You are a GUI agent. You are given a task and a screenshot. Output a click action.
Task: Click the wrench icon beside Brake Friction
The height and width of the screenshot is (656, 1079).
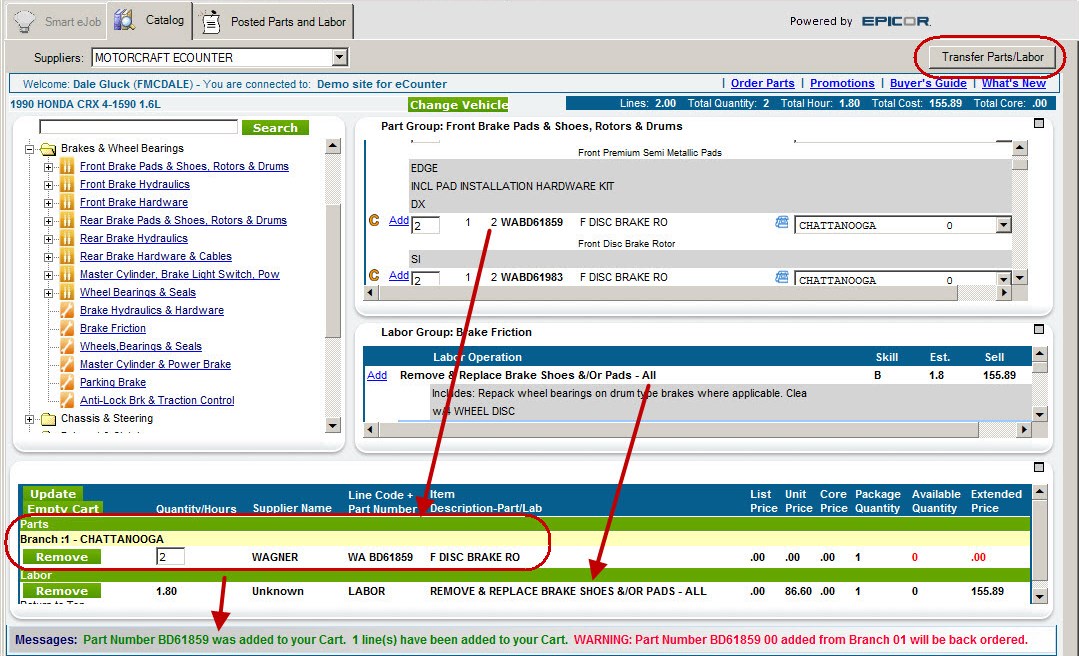(67, 329)
